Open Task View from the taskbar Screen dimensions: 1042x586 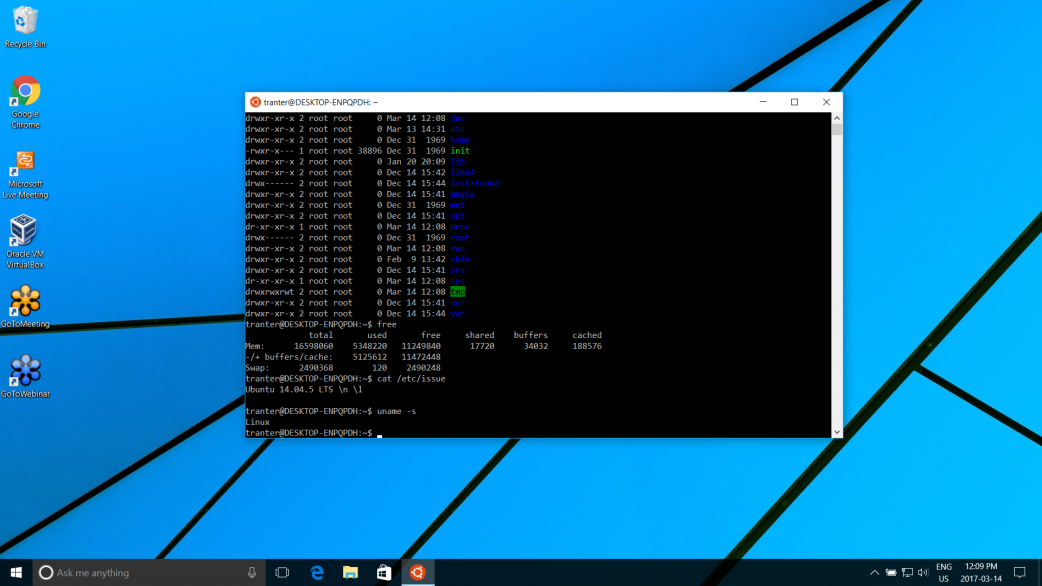[282, 573]
